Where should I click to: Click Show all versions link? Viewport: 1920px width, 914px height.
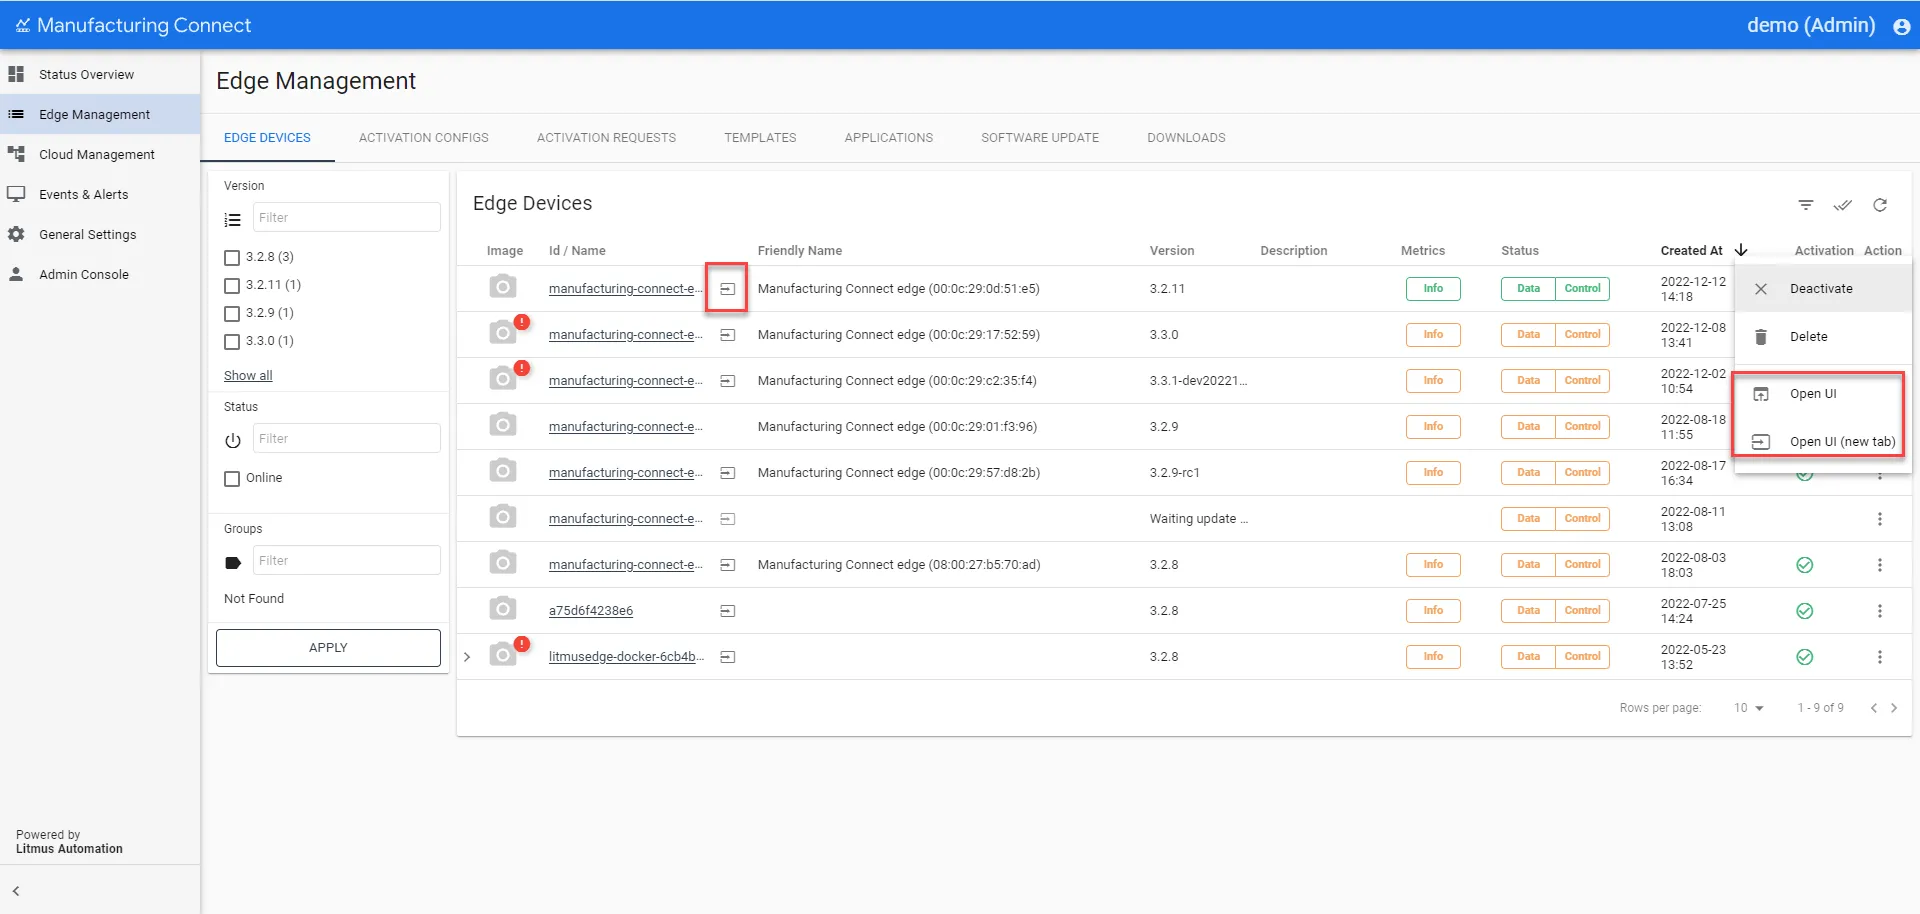pos(248,376)
